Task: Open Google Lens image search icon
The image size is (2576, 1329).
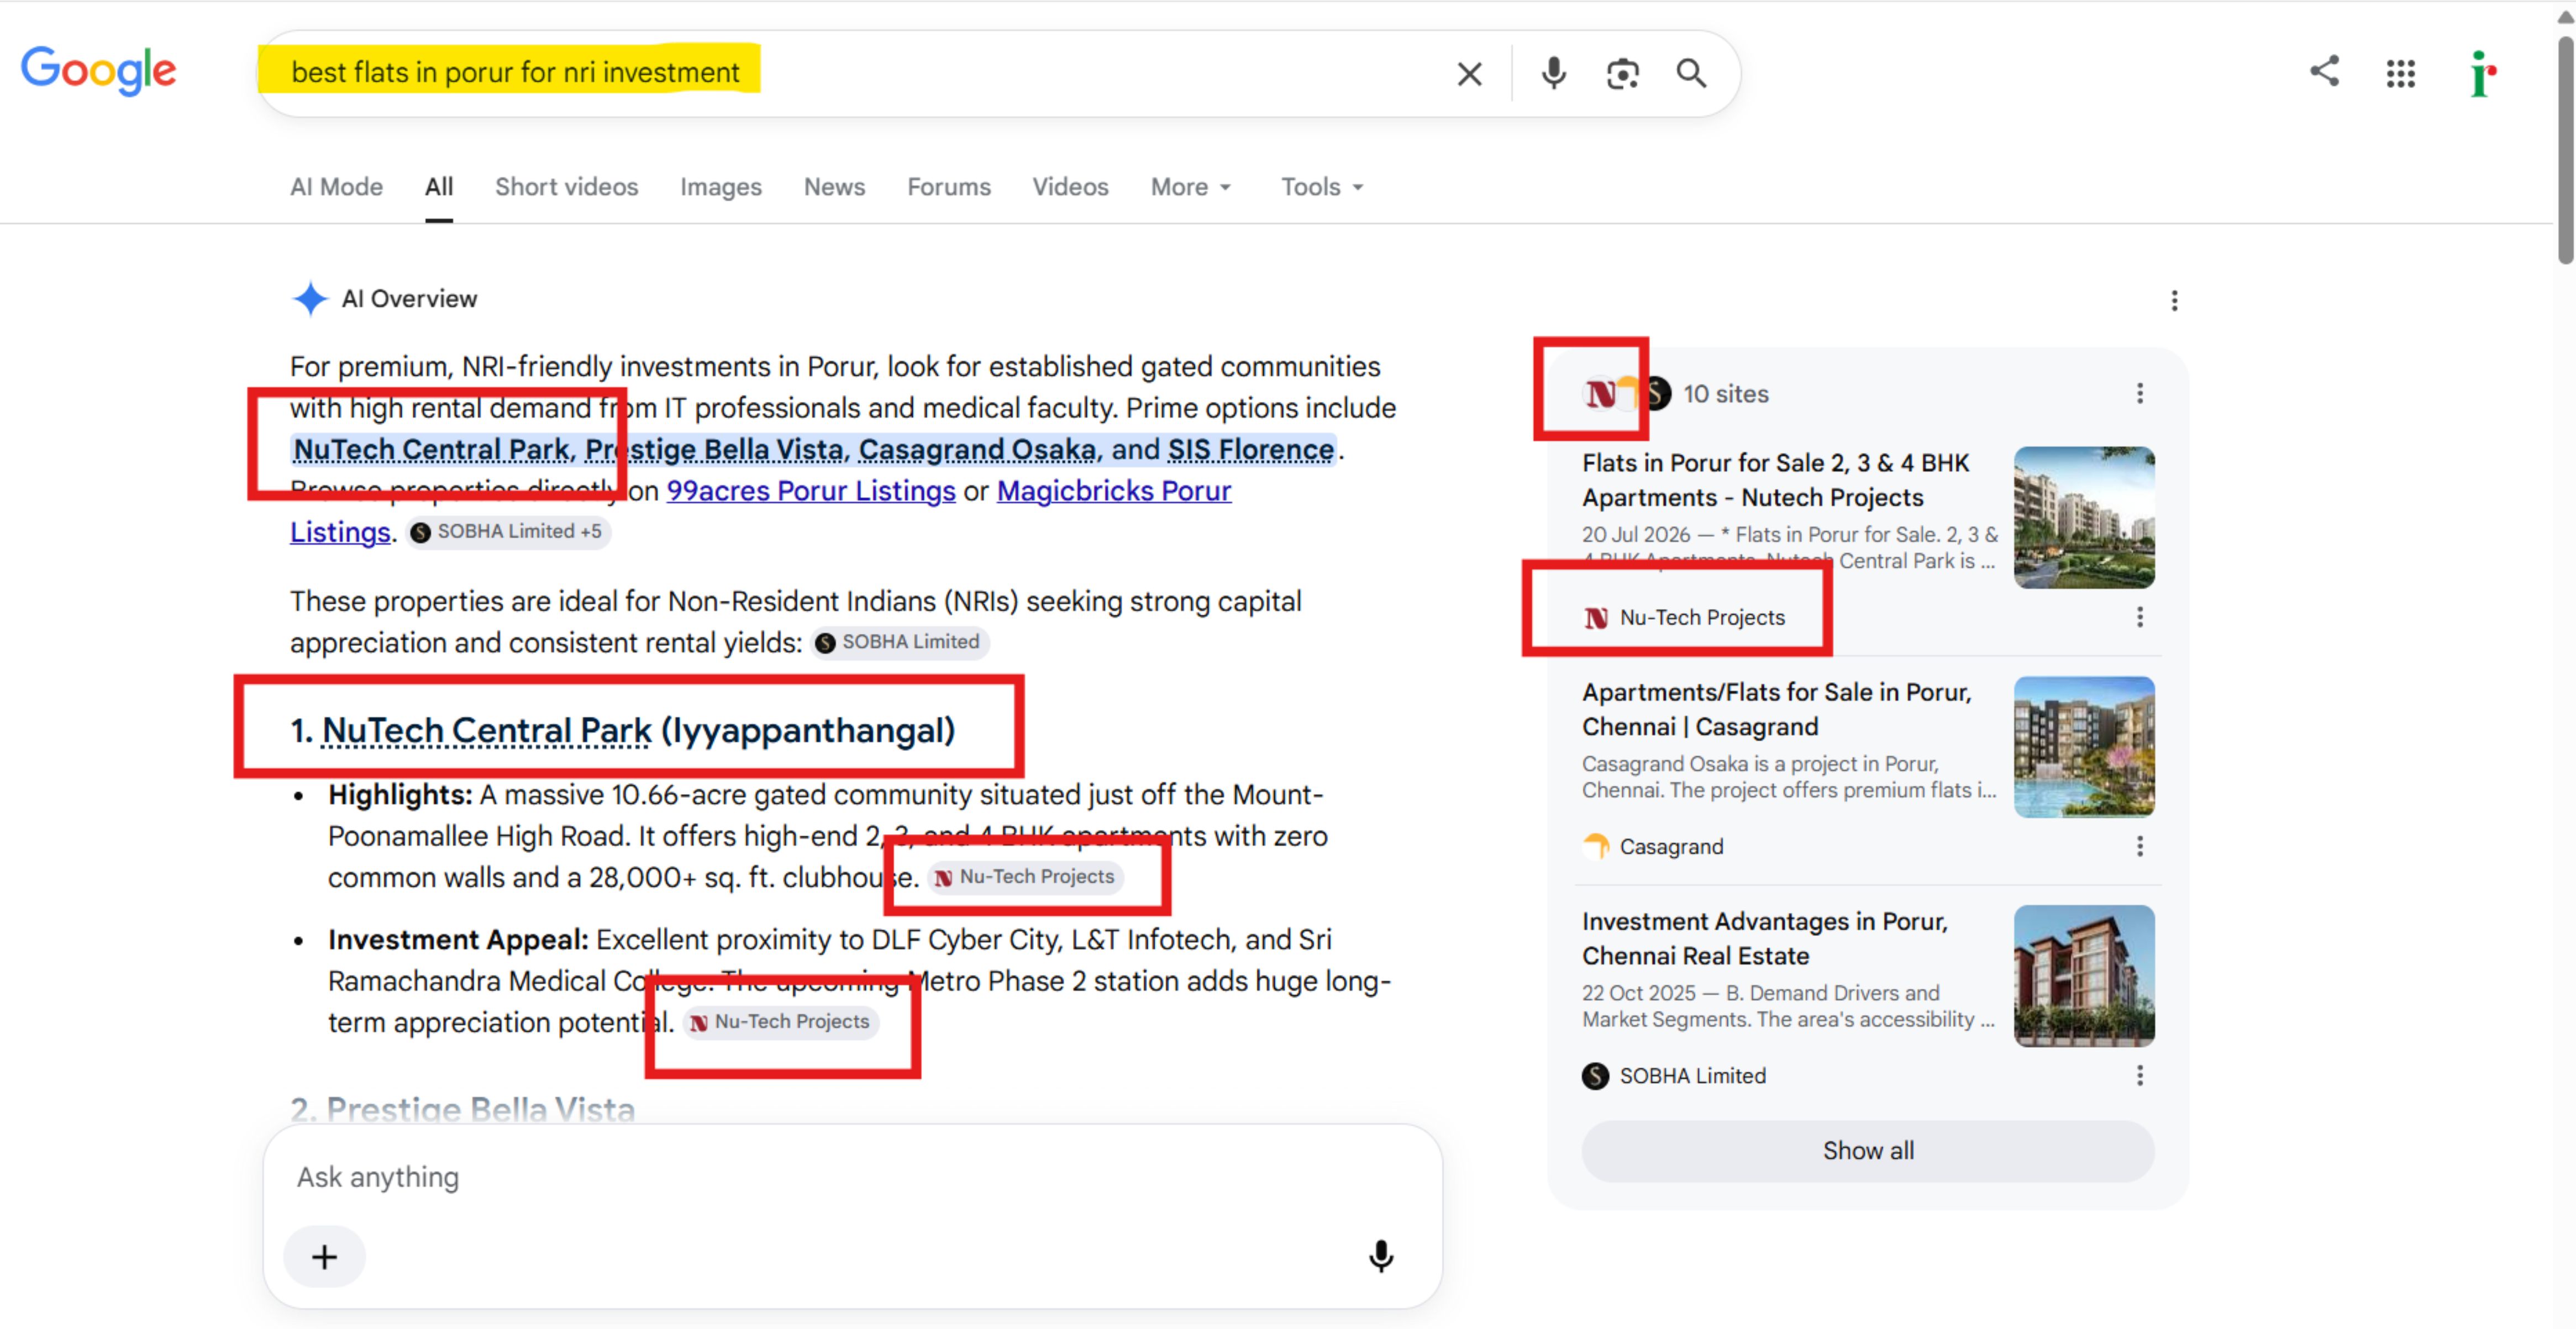Action: [1622, 74]
